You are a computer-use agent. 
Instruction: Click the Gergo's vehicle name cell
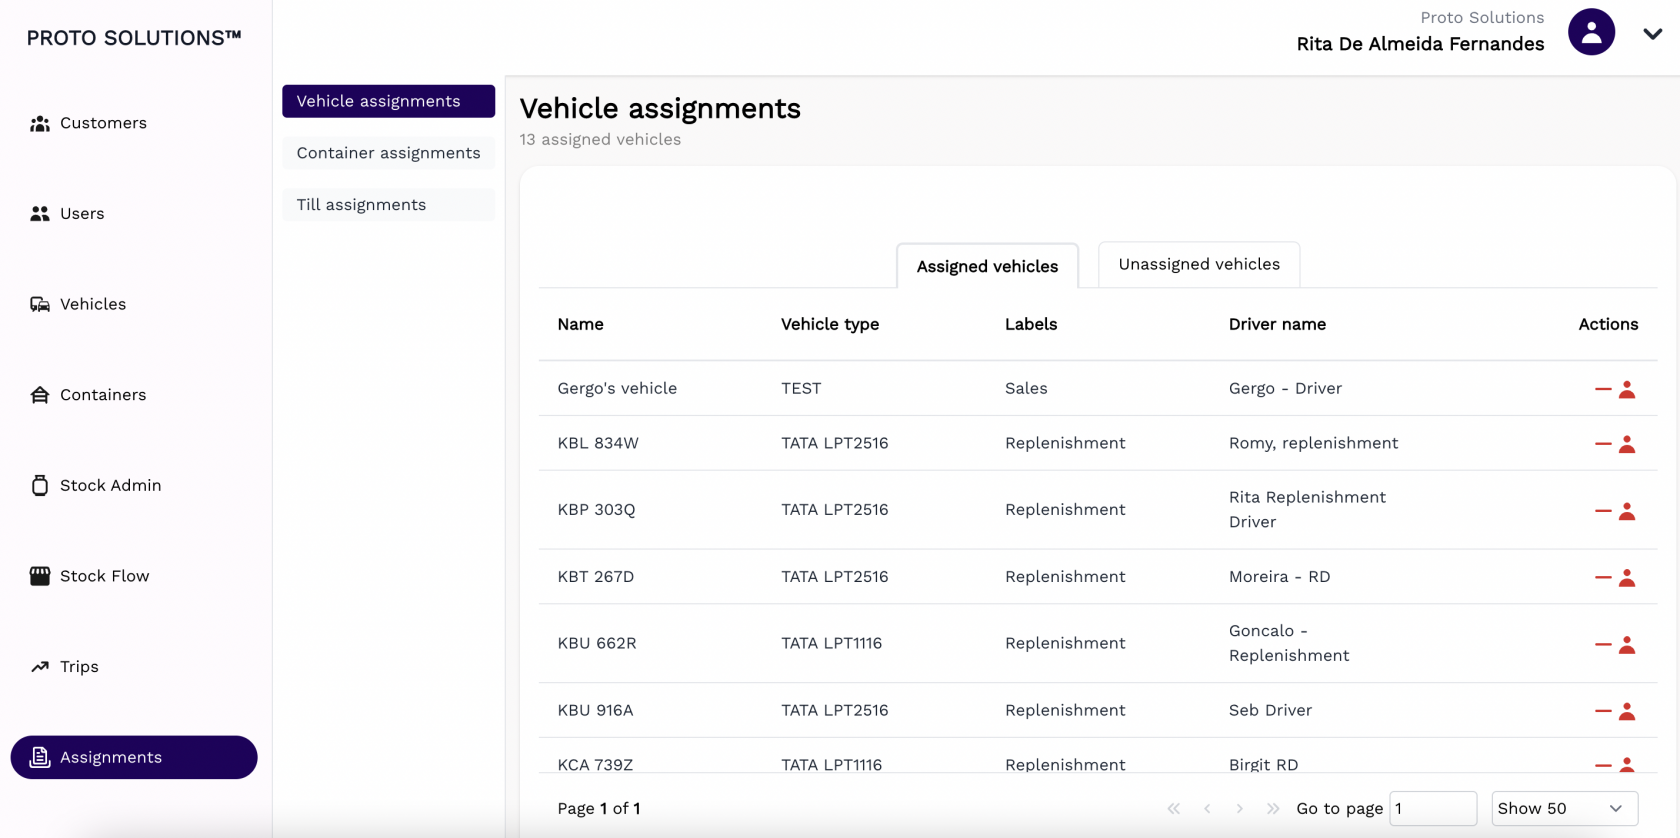(x=617, y=388)
